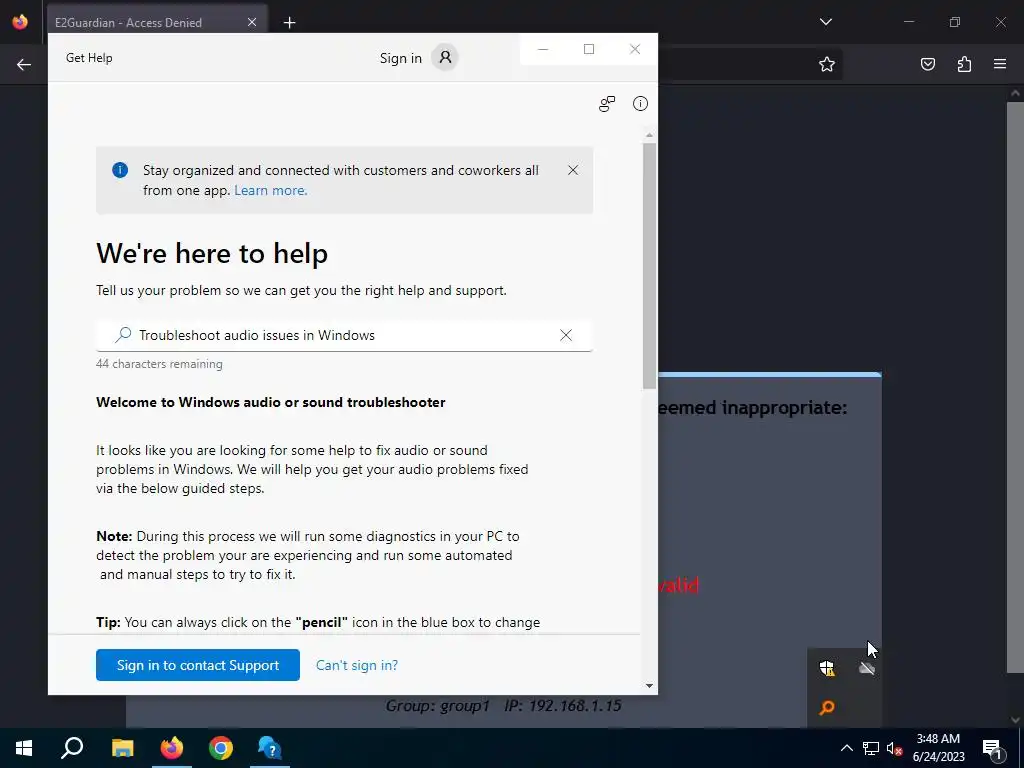Click the 'We're here to help' heading

click(x=212, y=253)
